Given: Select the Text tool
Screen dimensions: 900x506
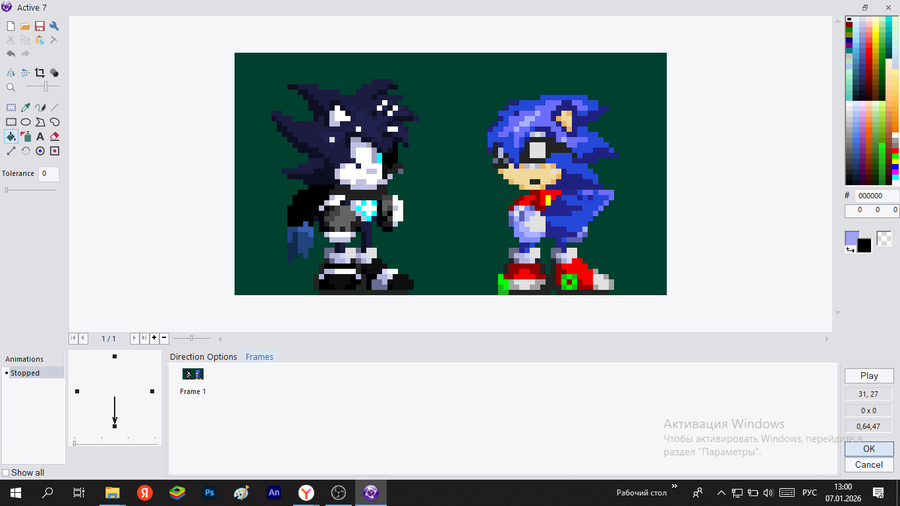Looking at the screenshot, I should point(40,137).
